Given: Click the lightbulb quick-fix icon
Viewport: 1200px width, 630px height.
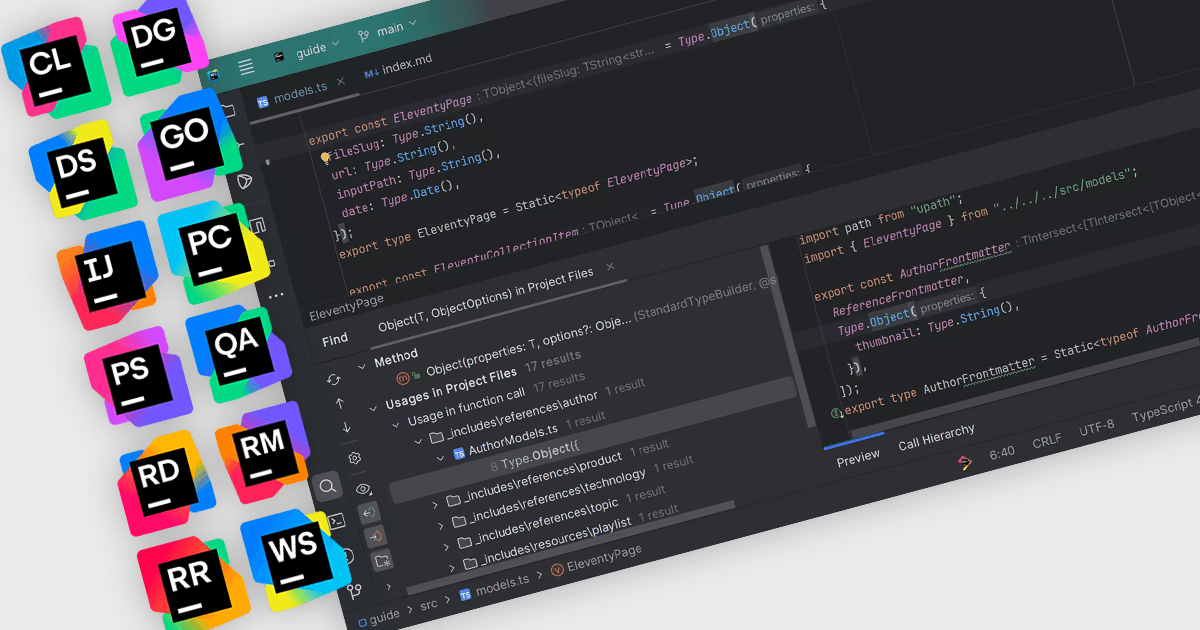Looking at the screenshot, I should click(325, 157).
